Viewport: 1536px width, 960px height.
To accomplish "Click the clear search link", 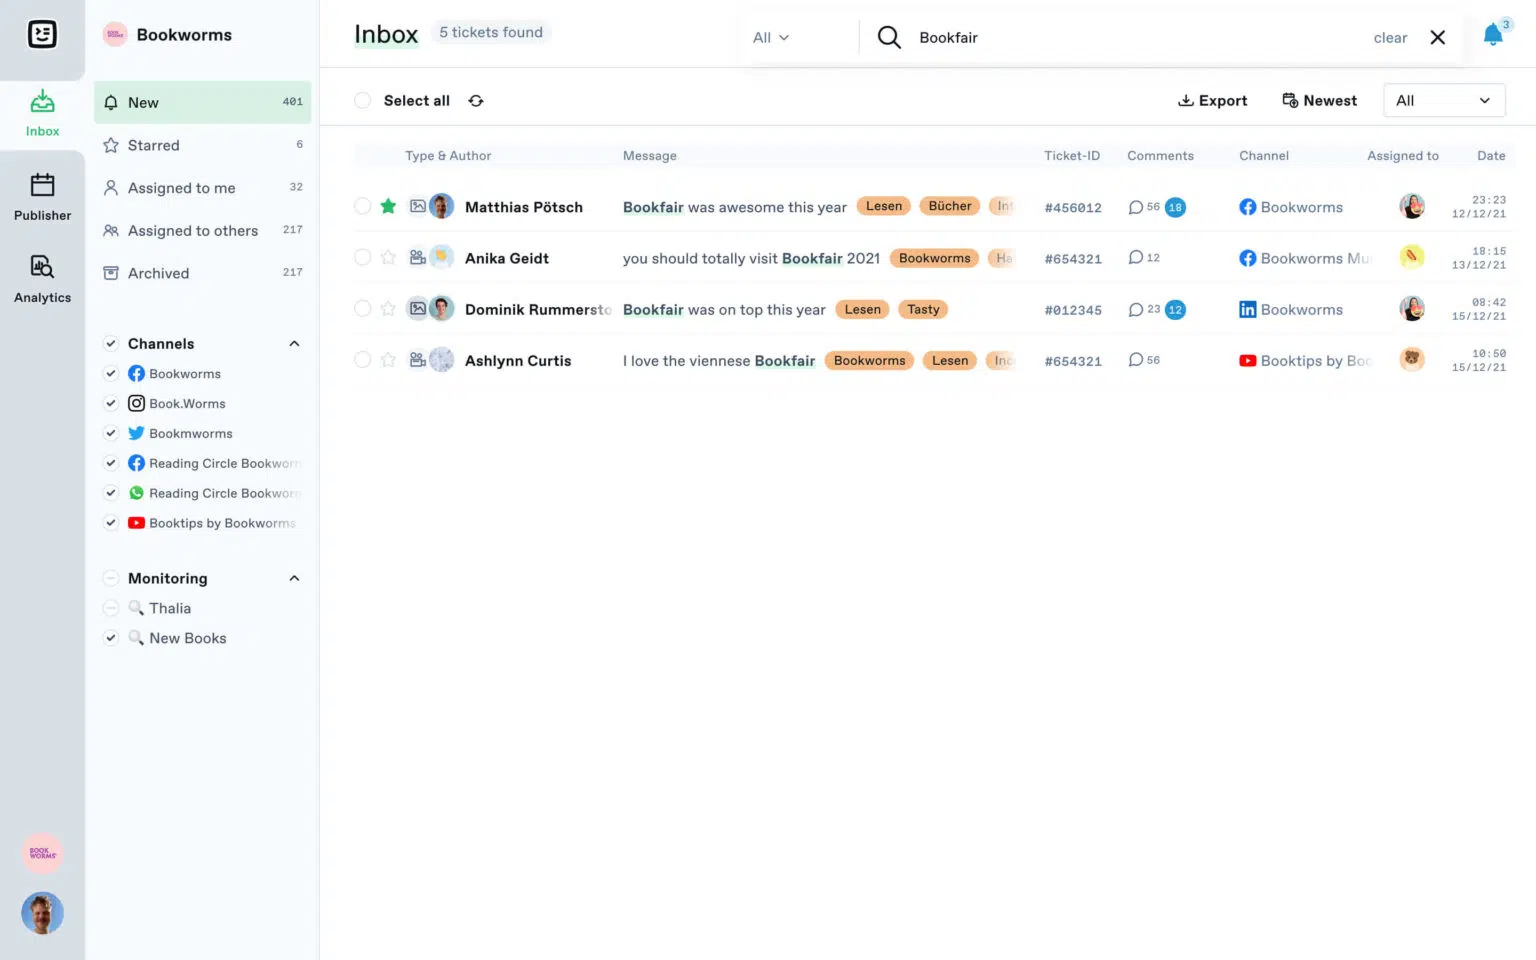I will (1389, 38).
